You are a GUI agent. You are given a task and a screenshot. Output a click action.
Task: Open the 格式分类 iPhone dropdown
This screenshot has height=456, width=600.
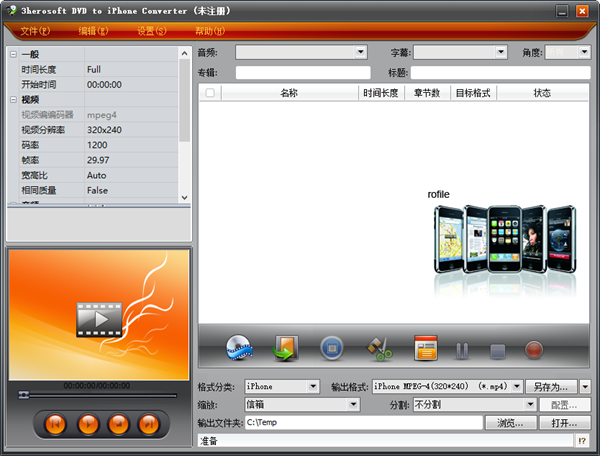click(313, 386)
